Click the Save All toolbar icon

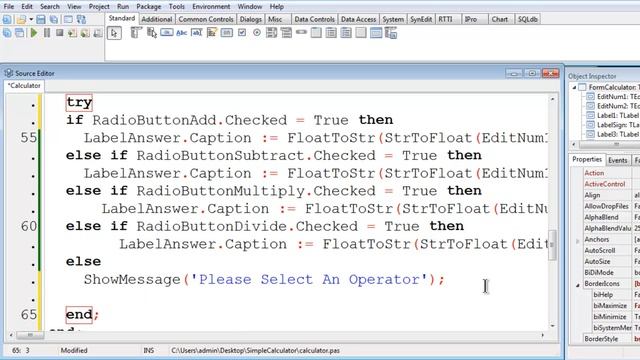pos(53,19)
